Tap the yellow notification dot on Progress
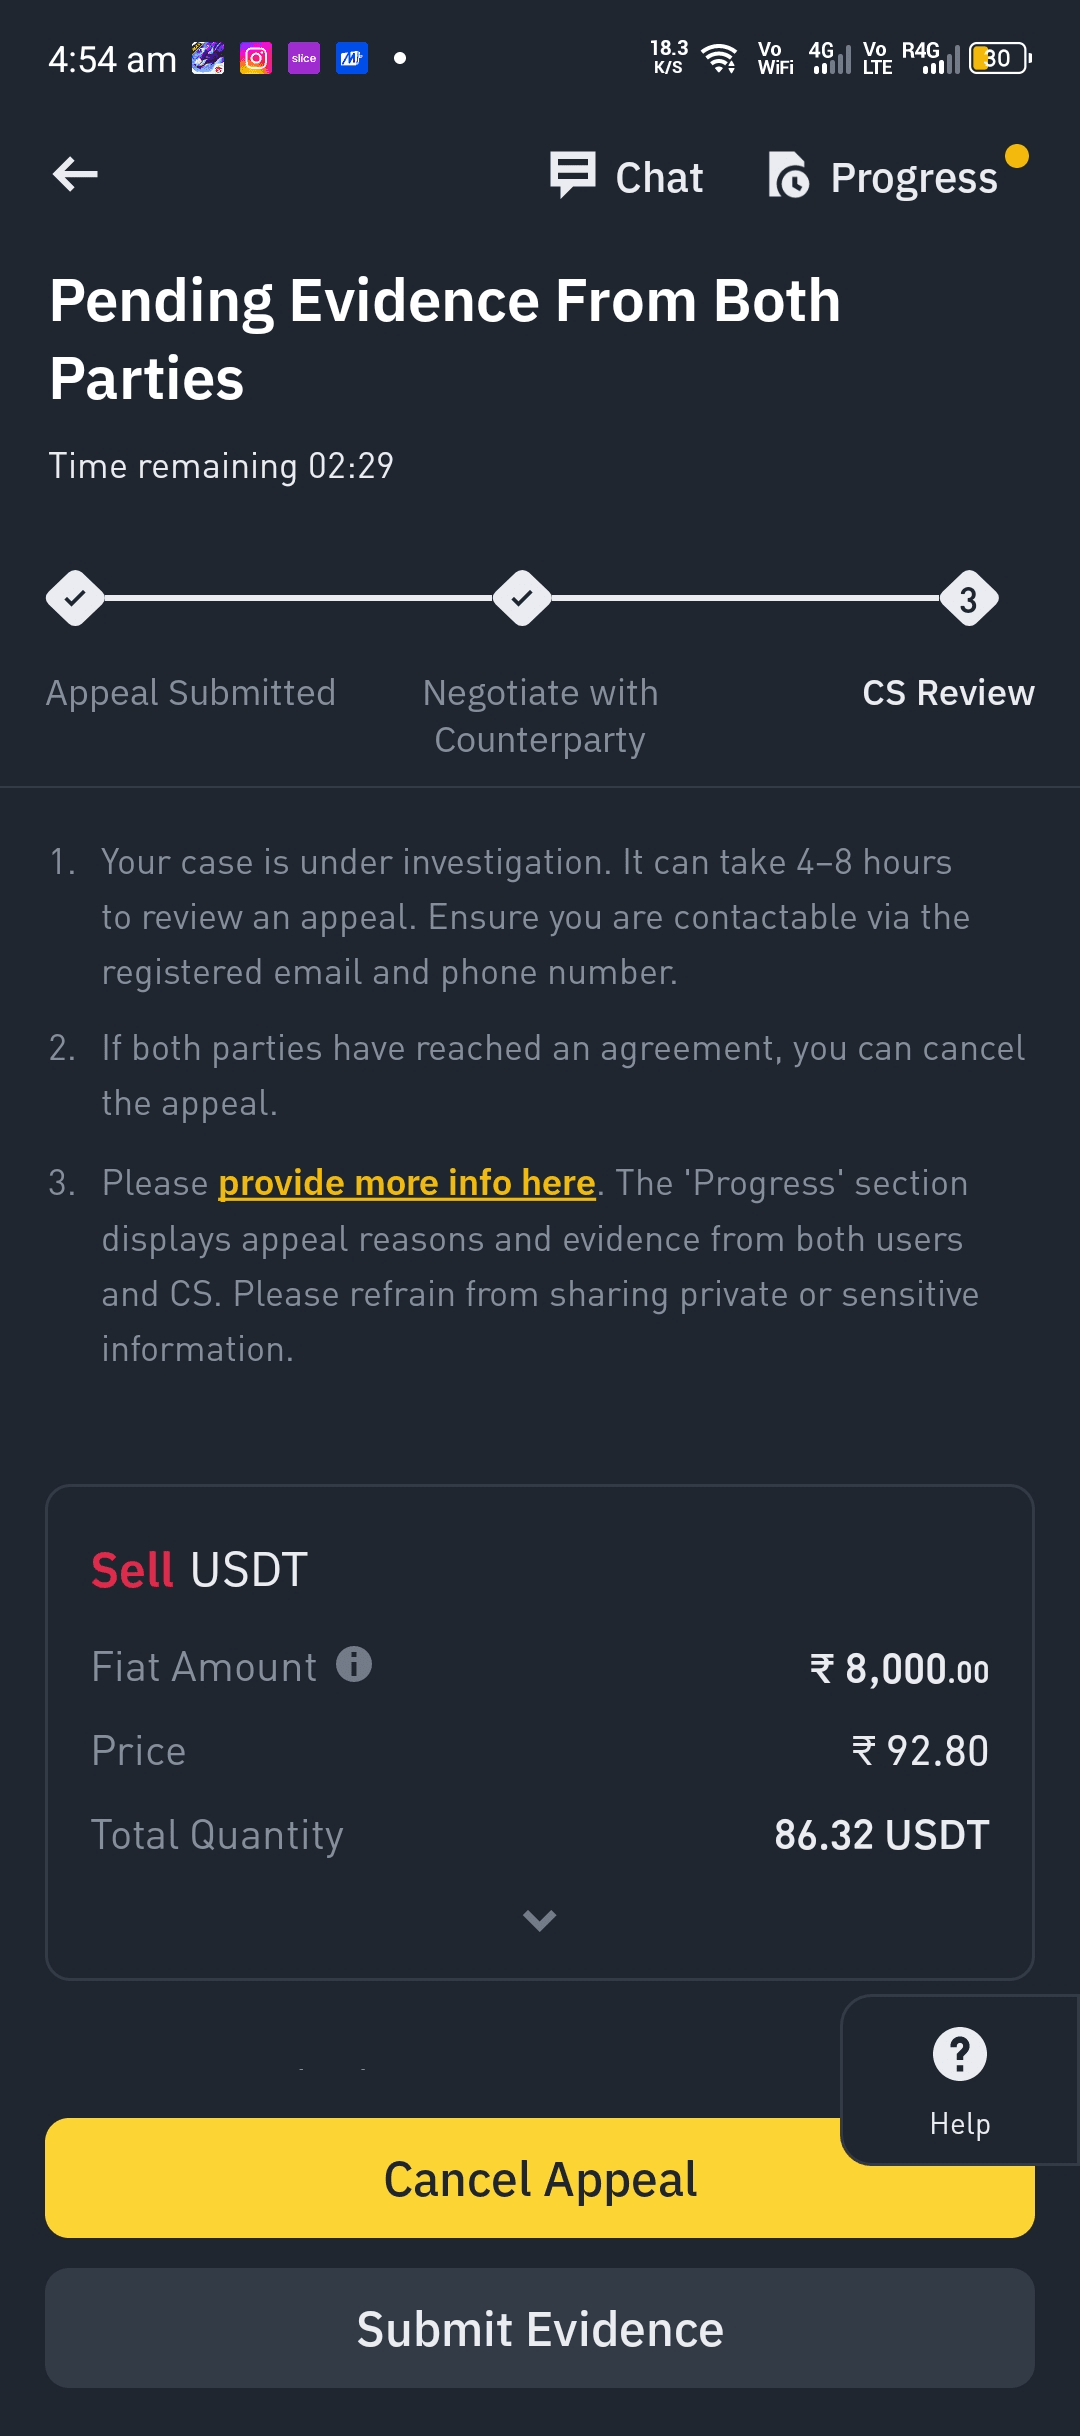Screen dimensions: 1080x2436 click(1017, 156)
